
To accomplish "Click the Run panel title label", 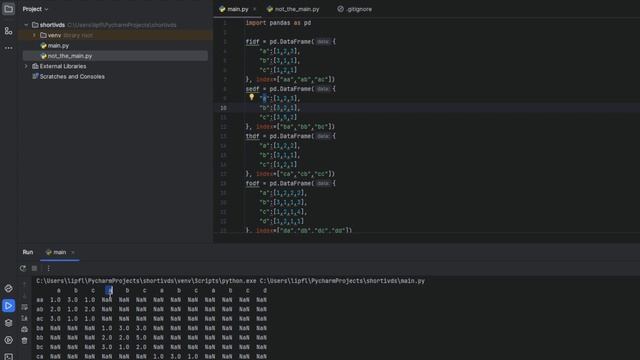I will pos(28,252).
